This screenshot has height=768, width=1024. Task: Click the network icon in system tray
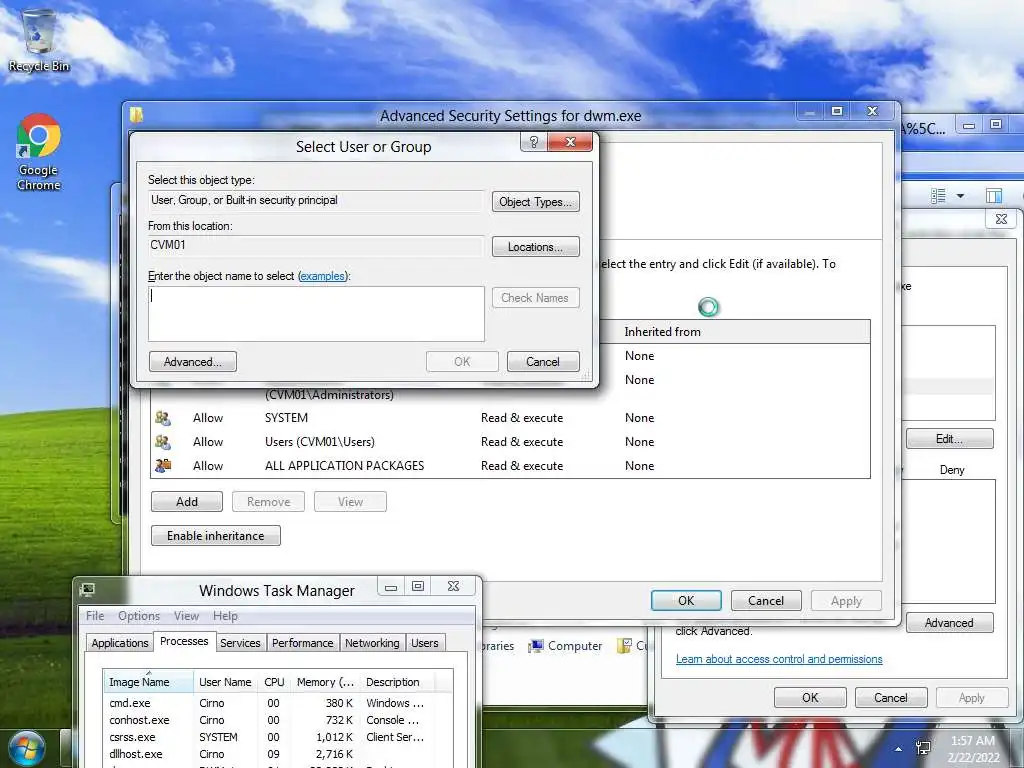pyautogui.click(x=923, y=748)
